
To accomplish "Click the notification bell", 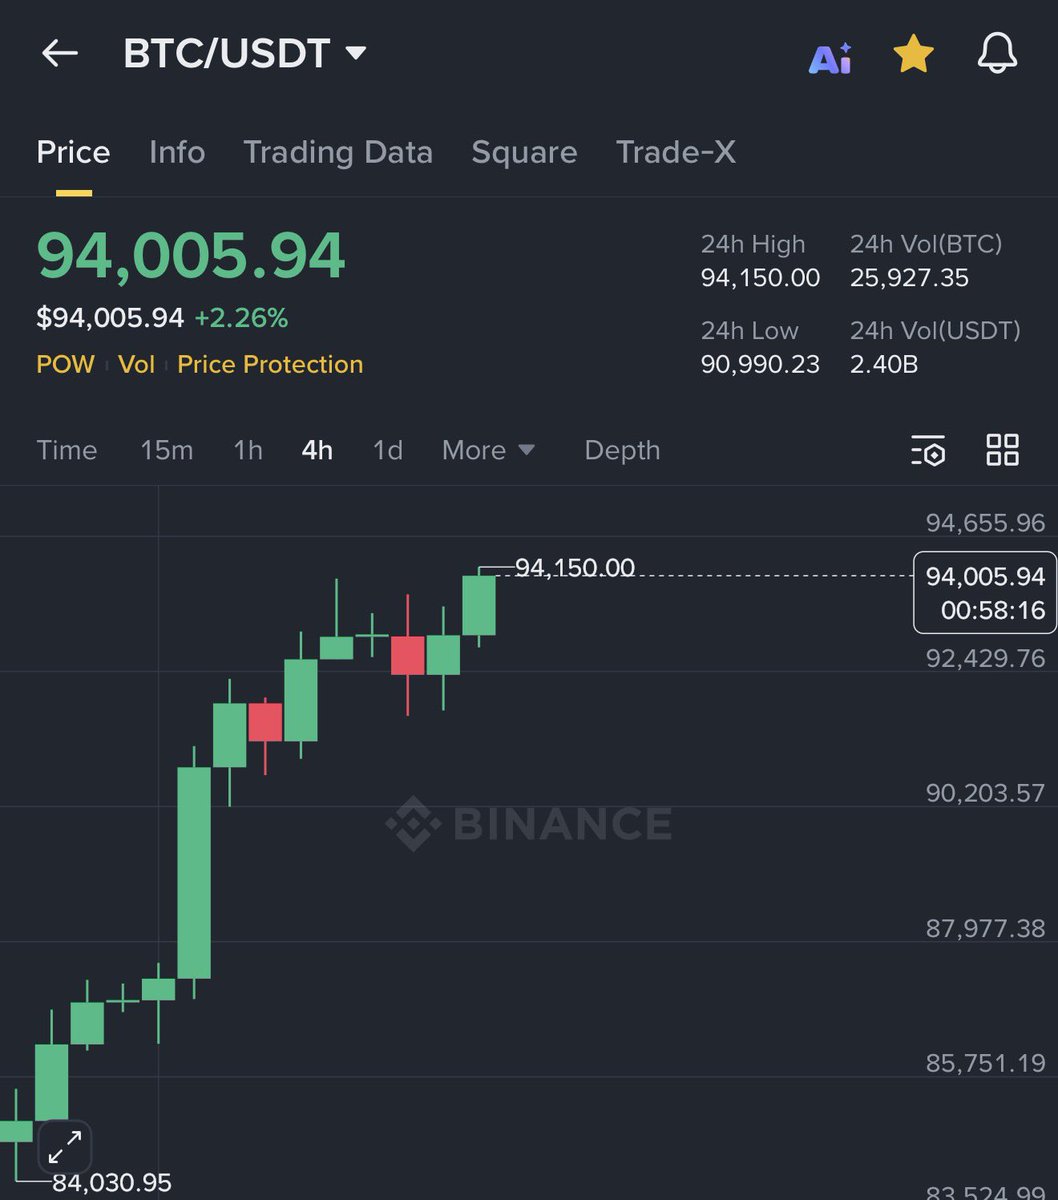I will click(996, 54).
